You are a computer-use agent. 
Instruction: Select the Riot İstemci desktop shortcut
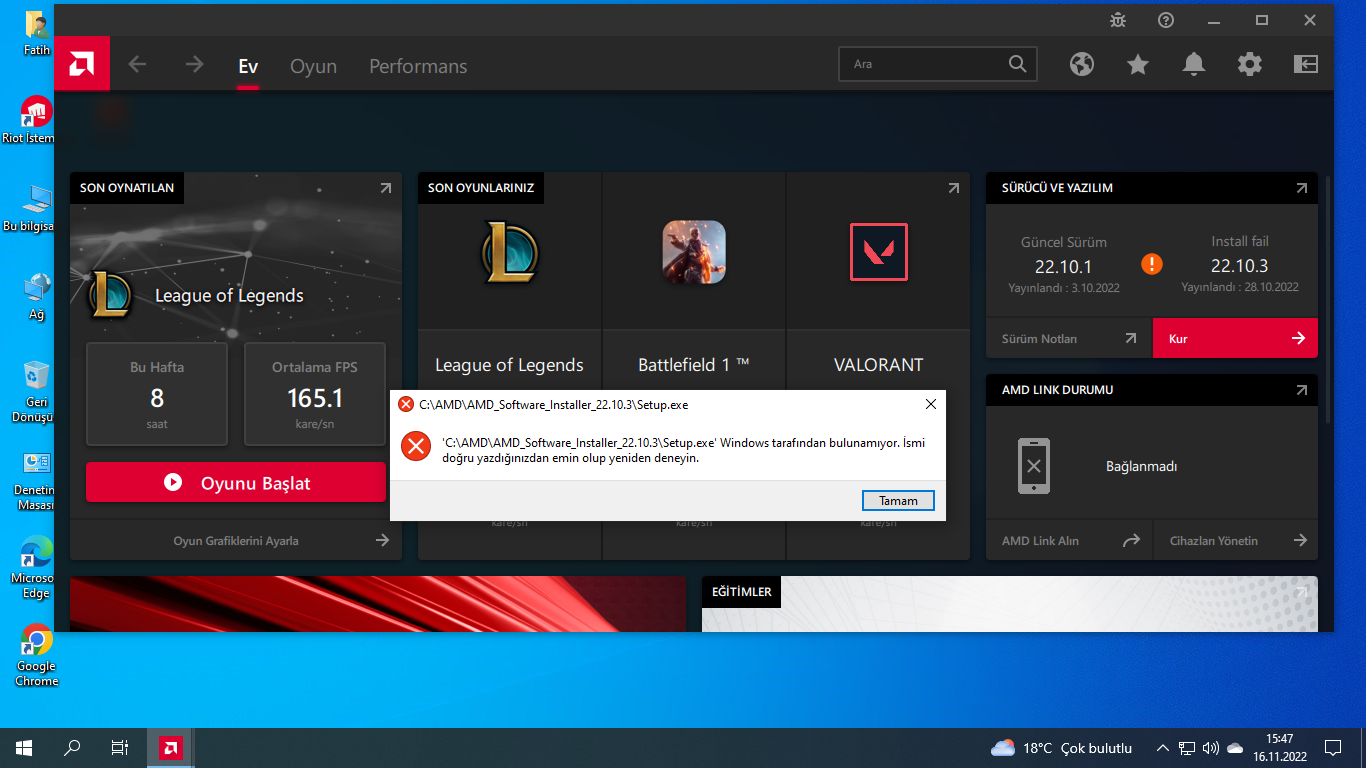37,120
